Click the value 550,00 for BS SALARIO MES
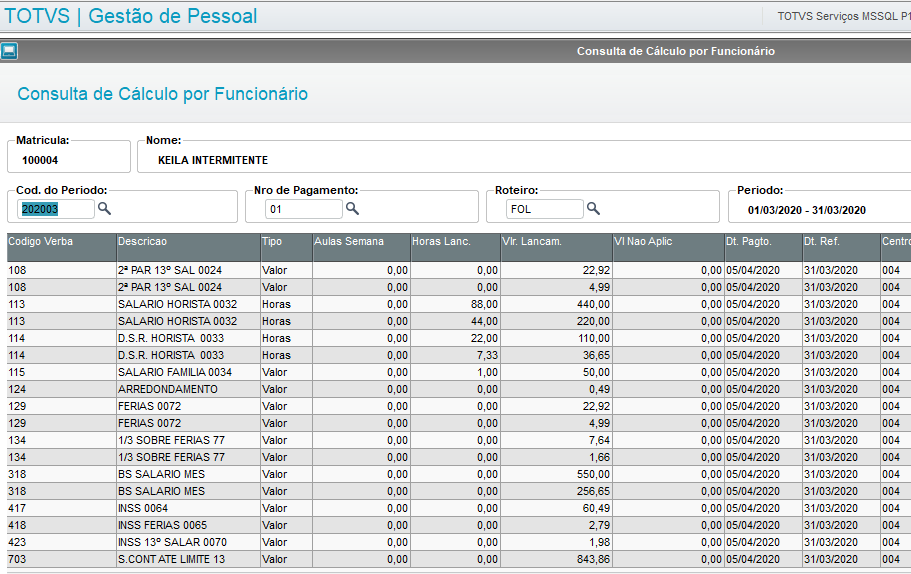Screen dimensions: 911x574 [593, 474]
